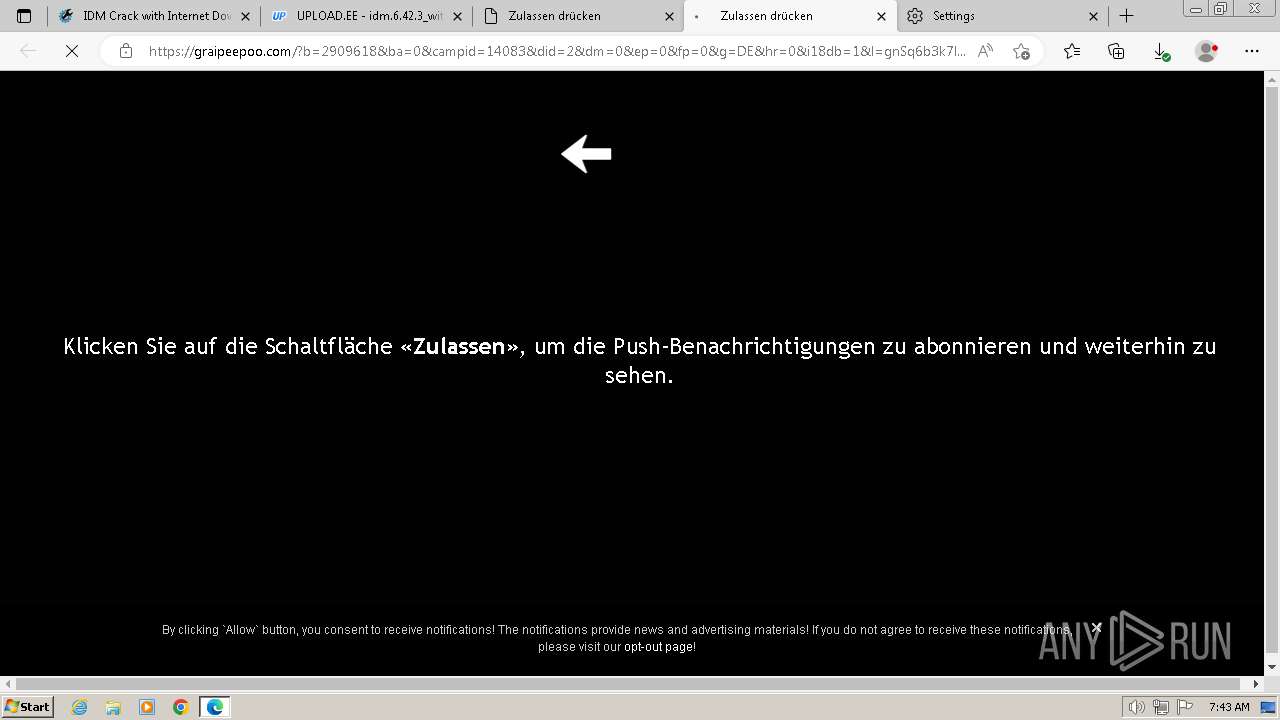The height and width of the screenshot is (720, 1280).
Task: Open Read aloud from address bar
Action: pyautogui.click(x=986, y=51)
